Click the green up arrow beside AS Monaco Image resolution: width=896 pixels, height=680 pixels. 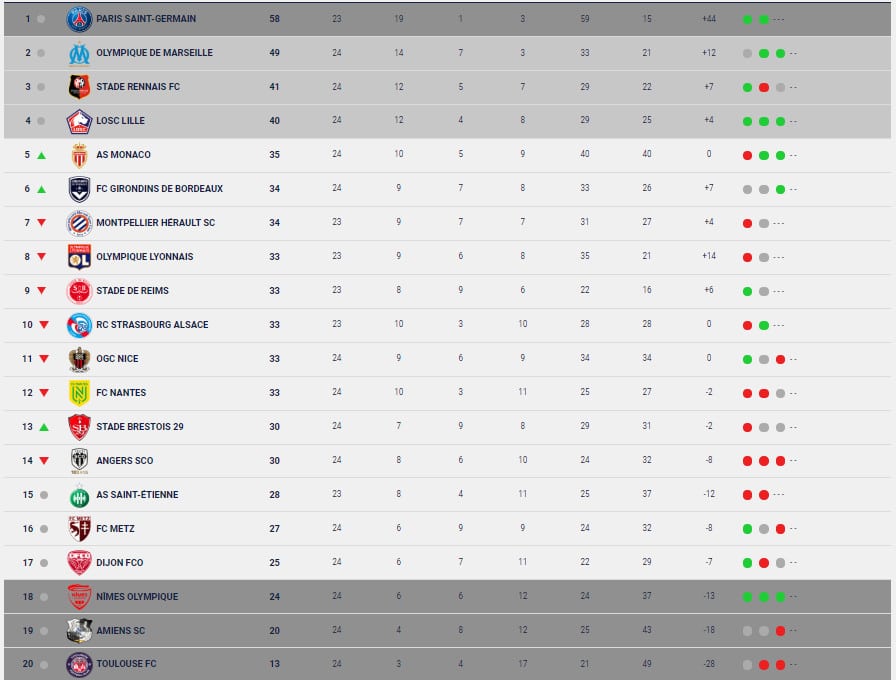click(x=42, y=155)
